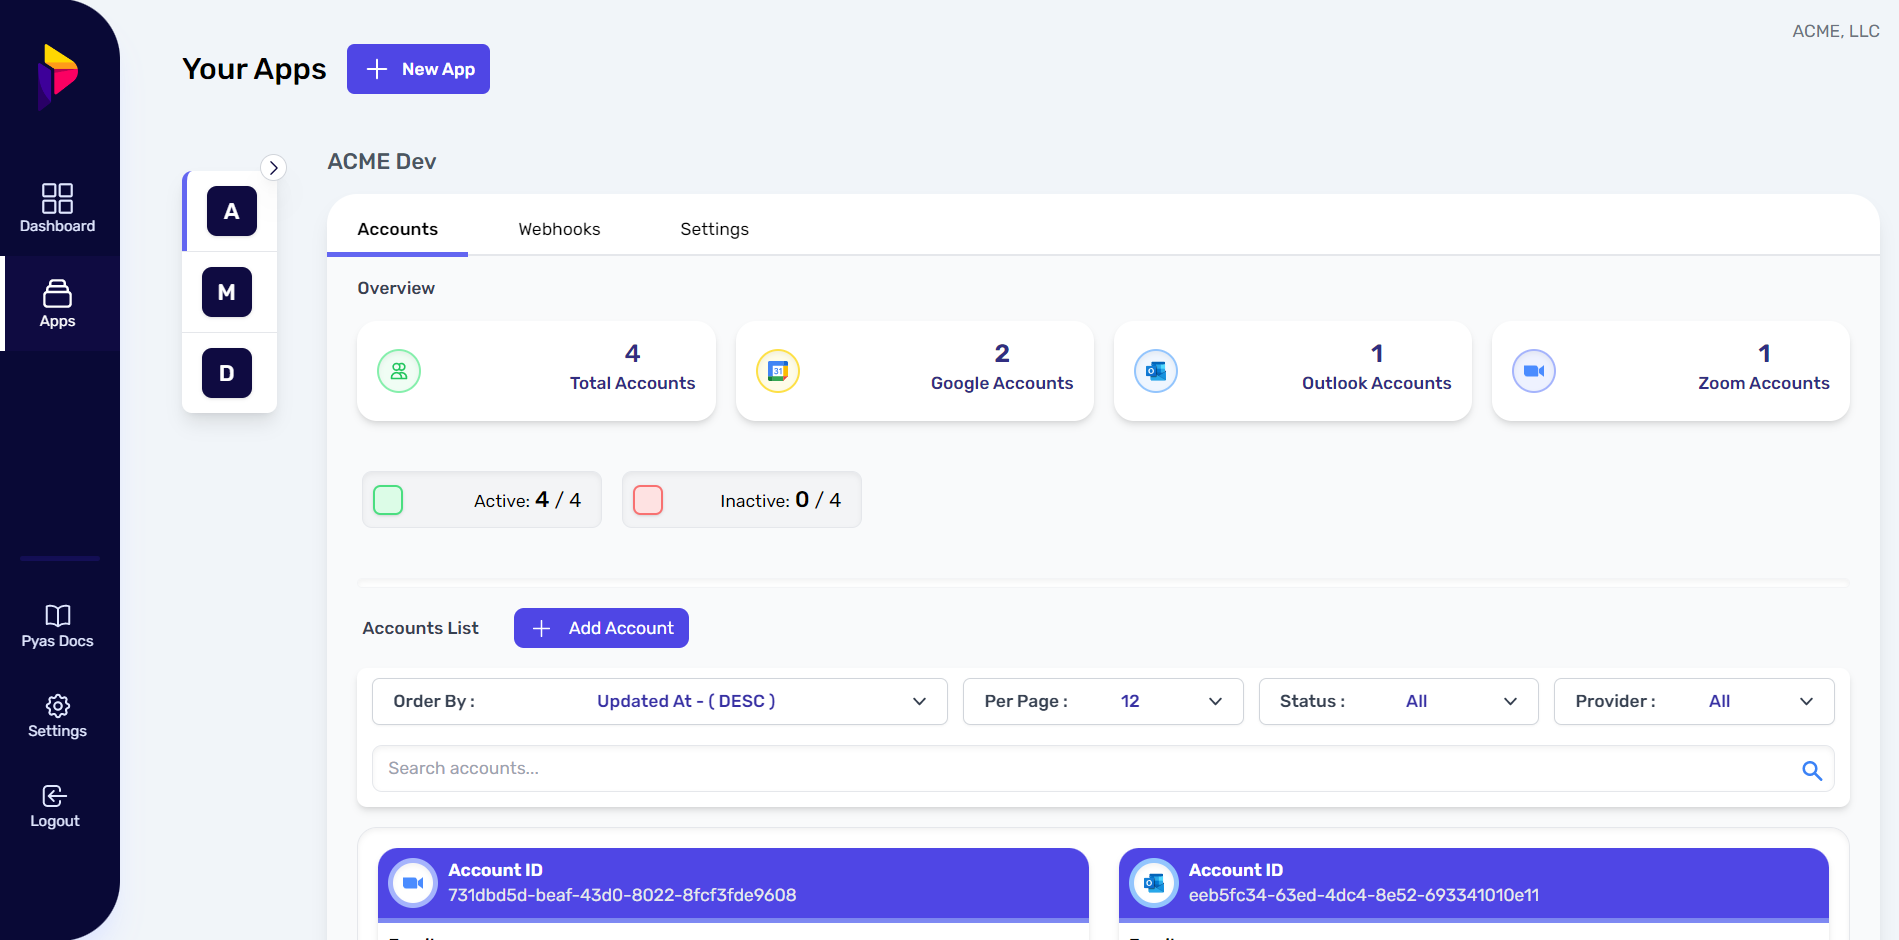
Task: Click the Google Calendar icon on Google Accounts card
Action: pyautogui.click(x=777, y=370)
